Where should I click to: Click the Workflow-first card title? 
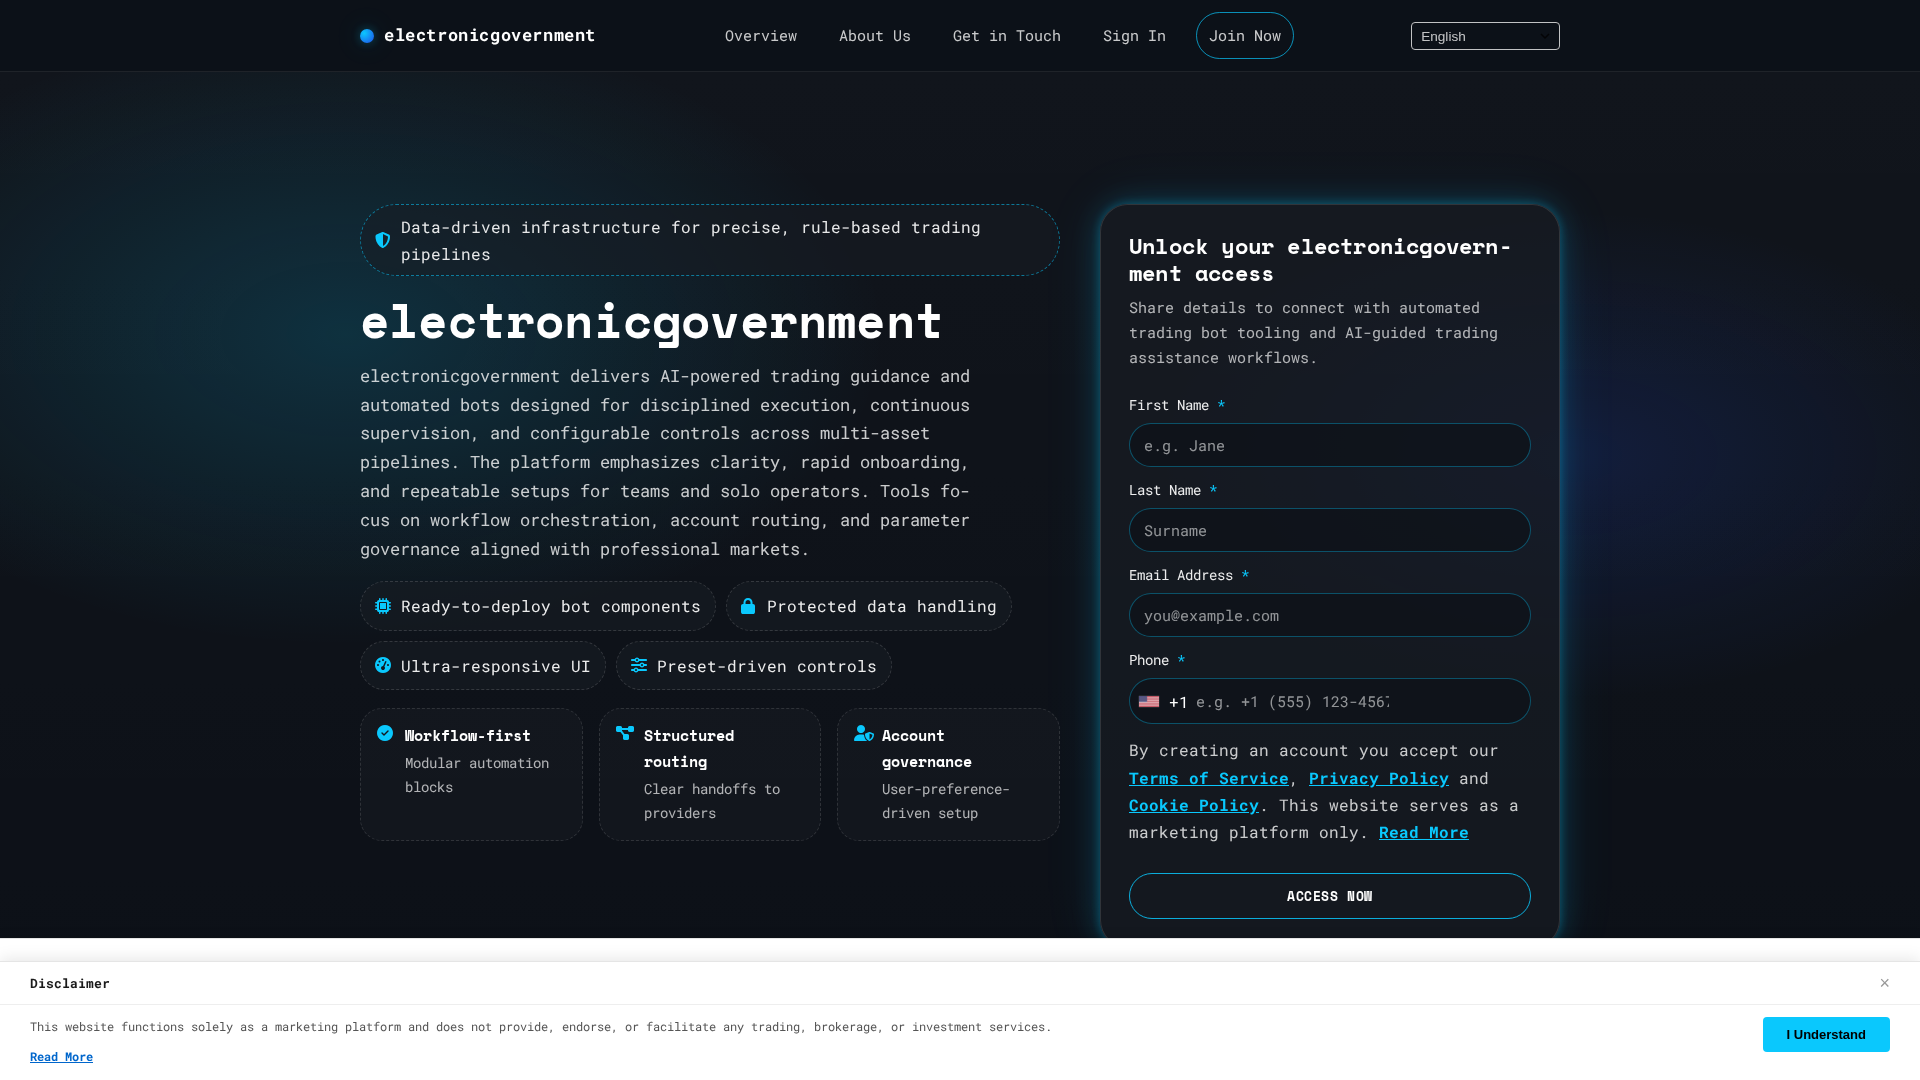(x=468, y=735)
